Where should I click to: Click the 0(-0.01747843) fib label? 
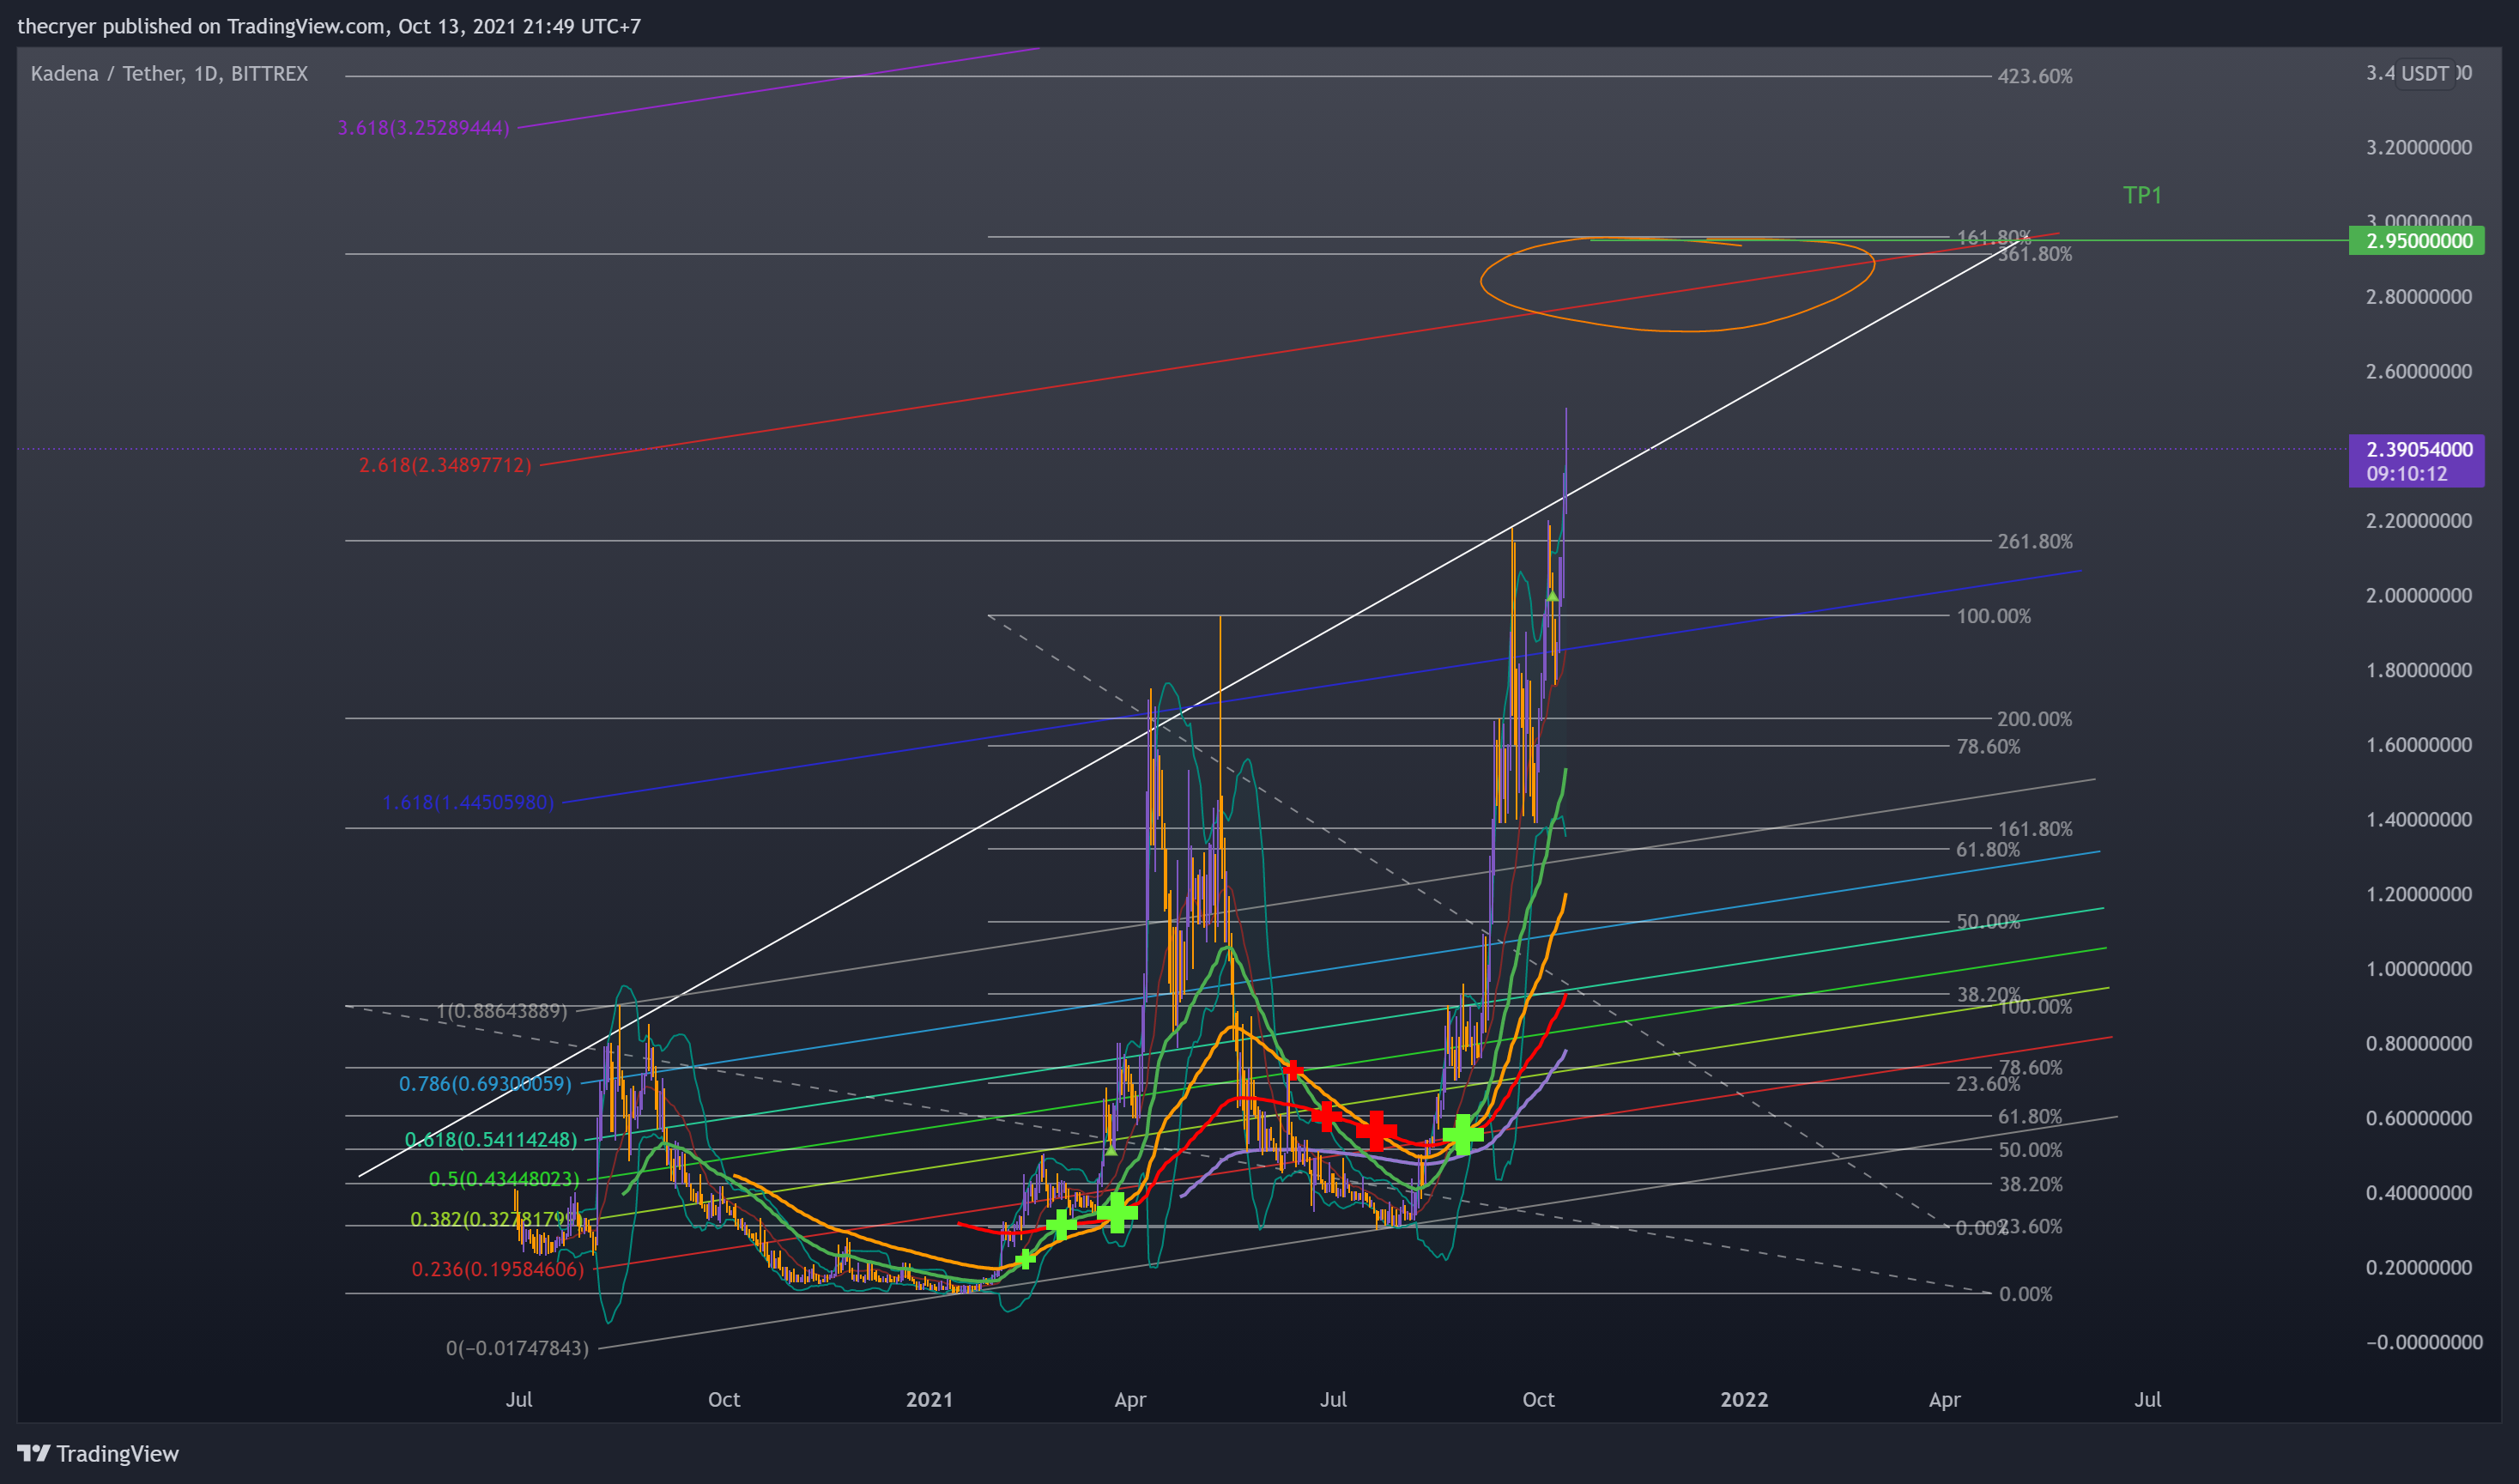coord(517,1348)
